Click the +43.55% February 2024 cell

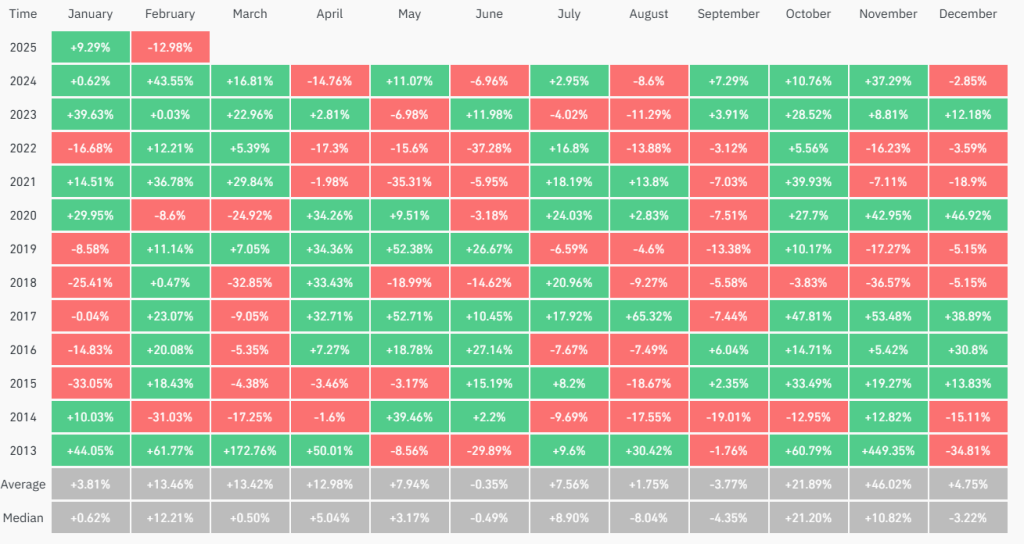pos(170,82)
